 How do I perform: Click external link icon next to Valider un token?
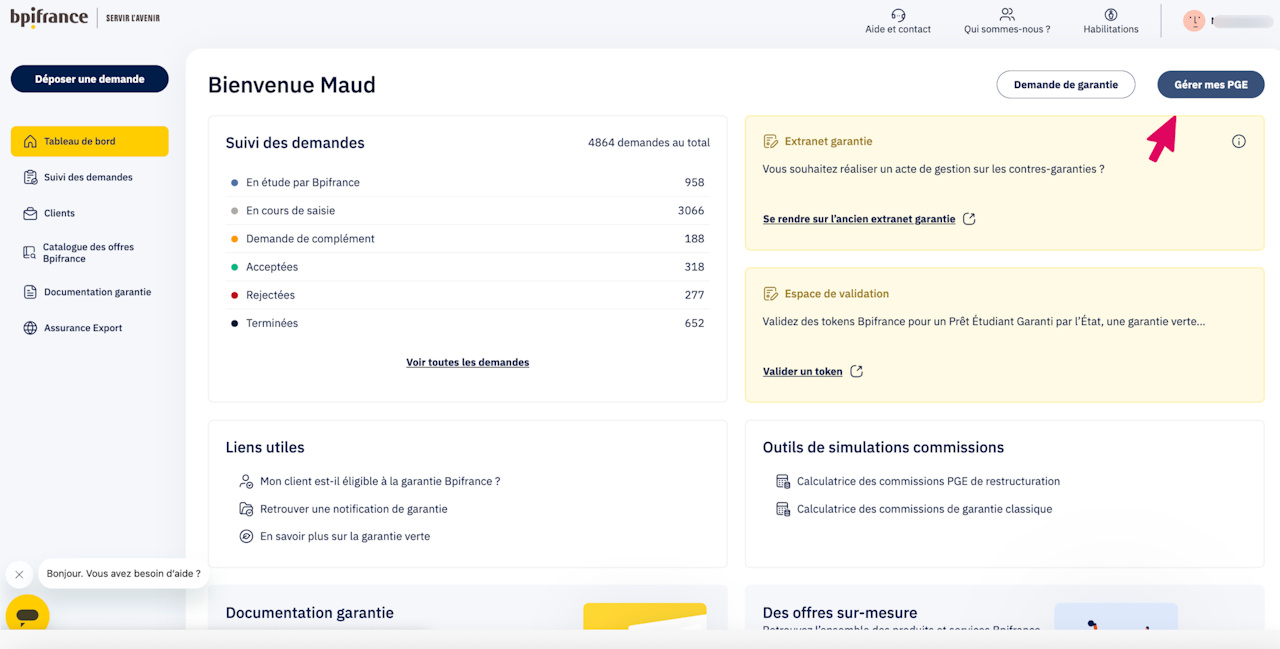coord(856,371)
